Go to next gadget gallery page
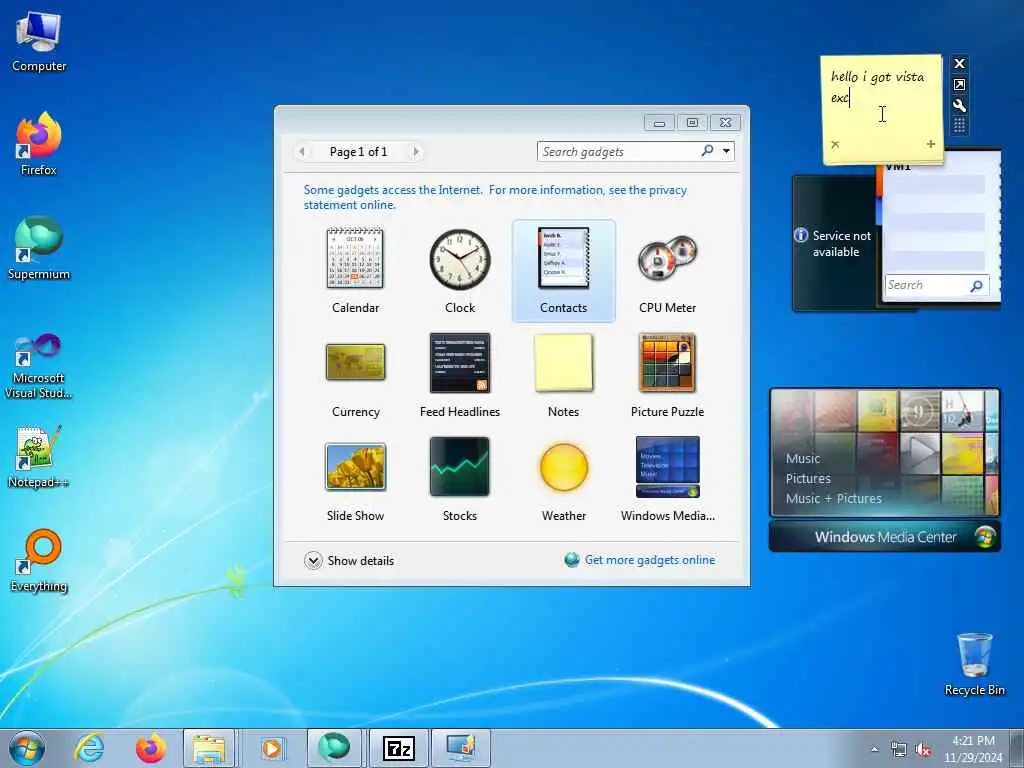 pos(416,152)
